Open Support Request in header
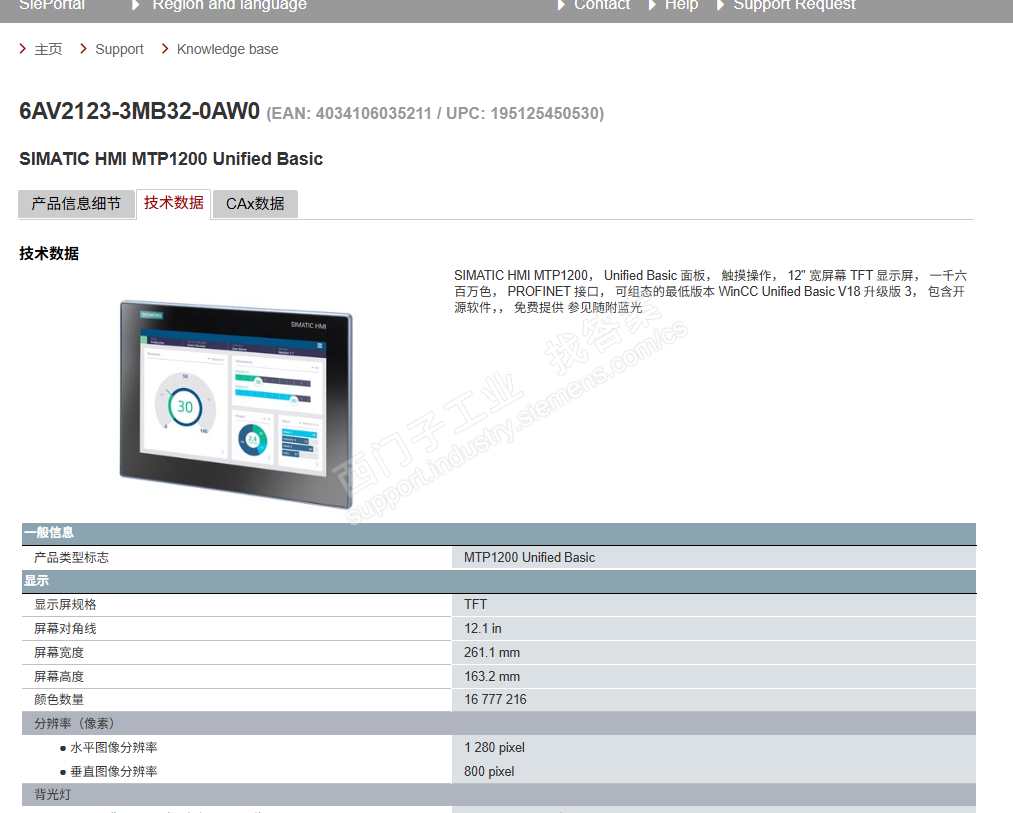The image size is (1013, 813). (x=794, y=5)
